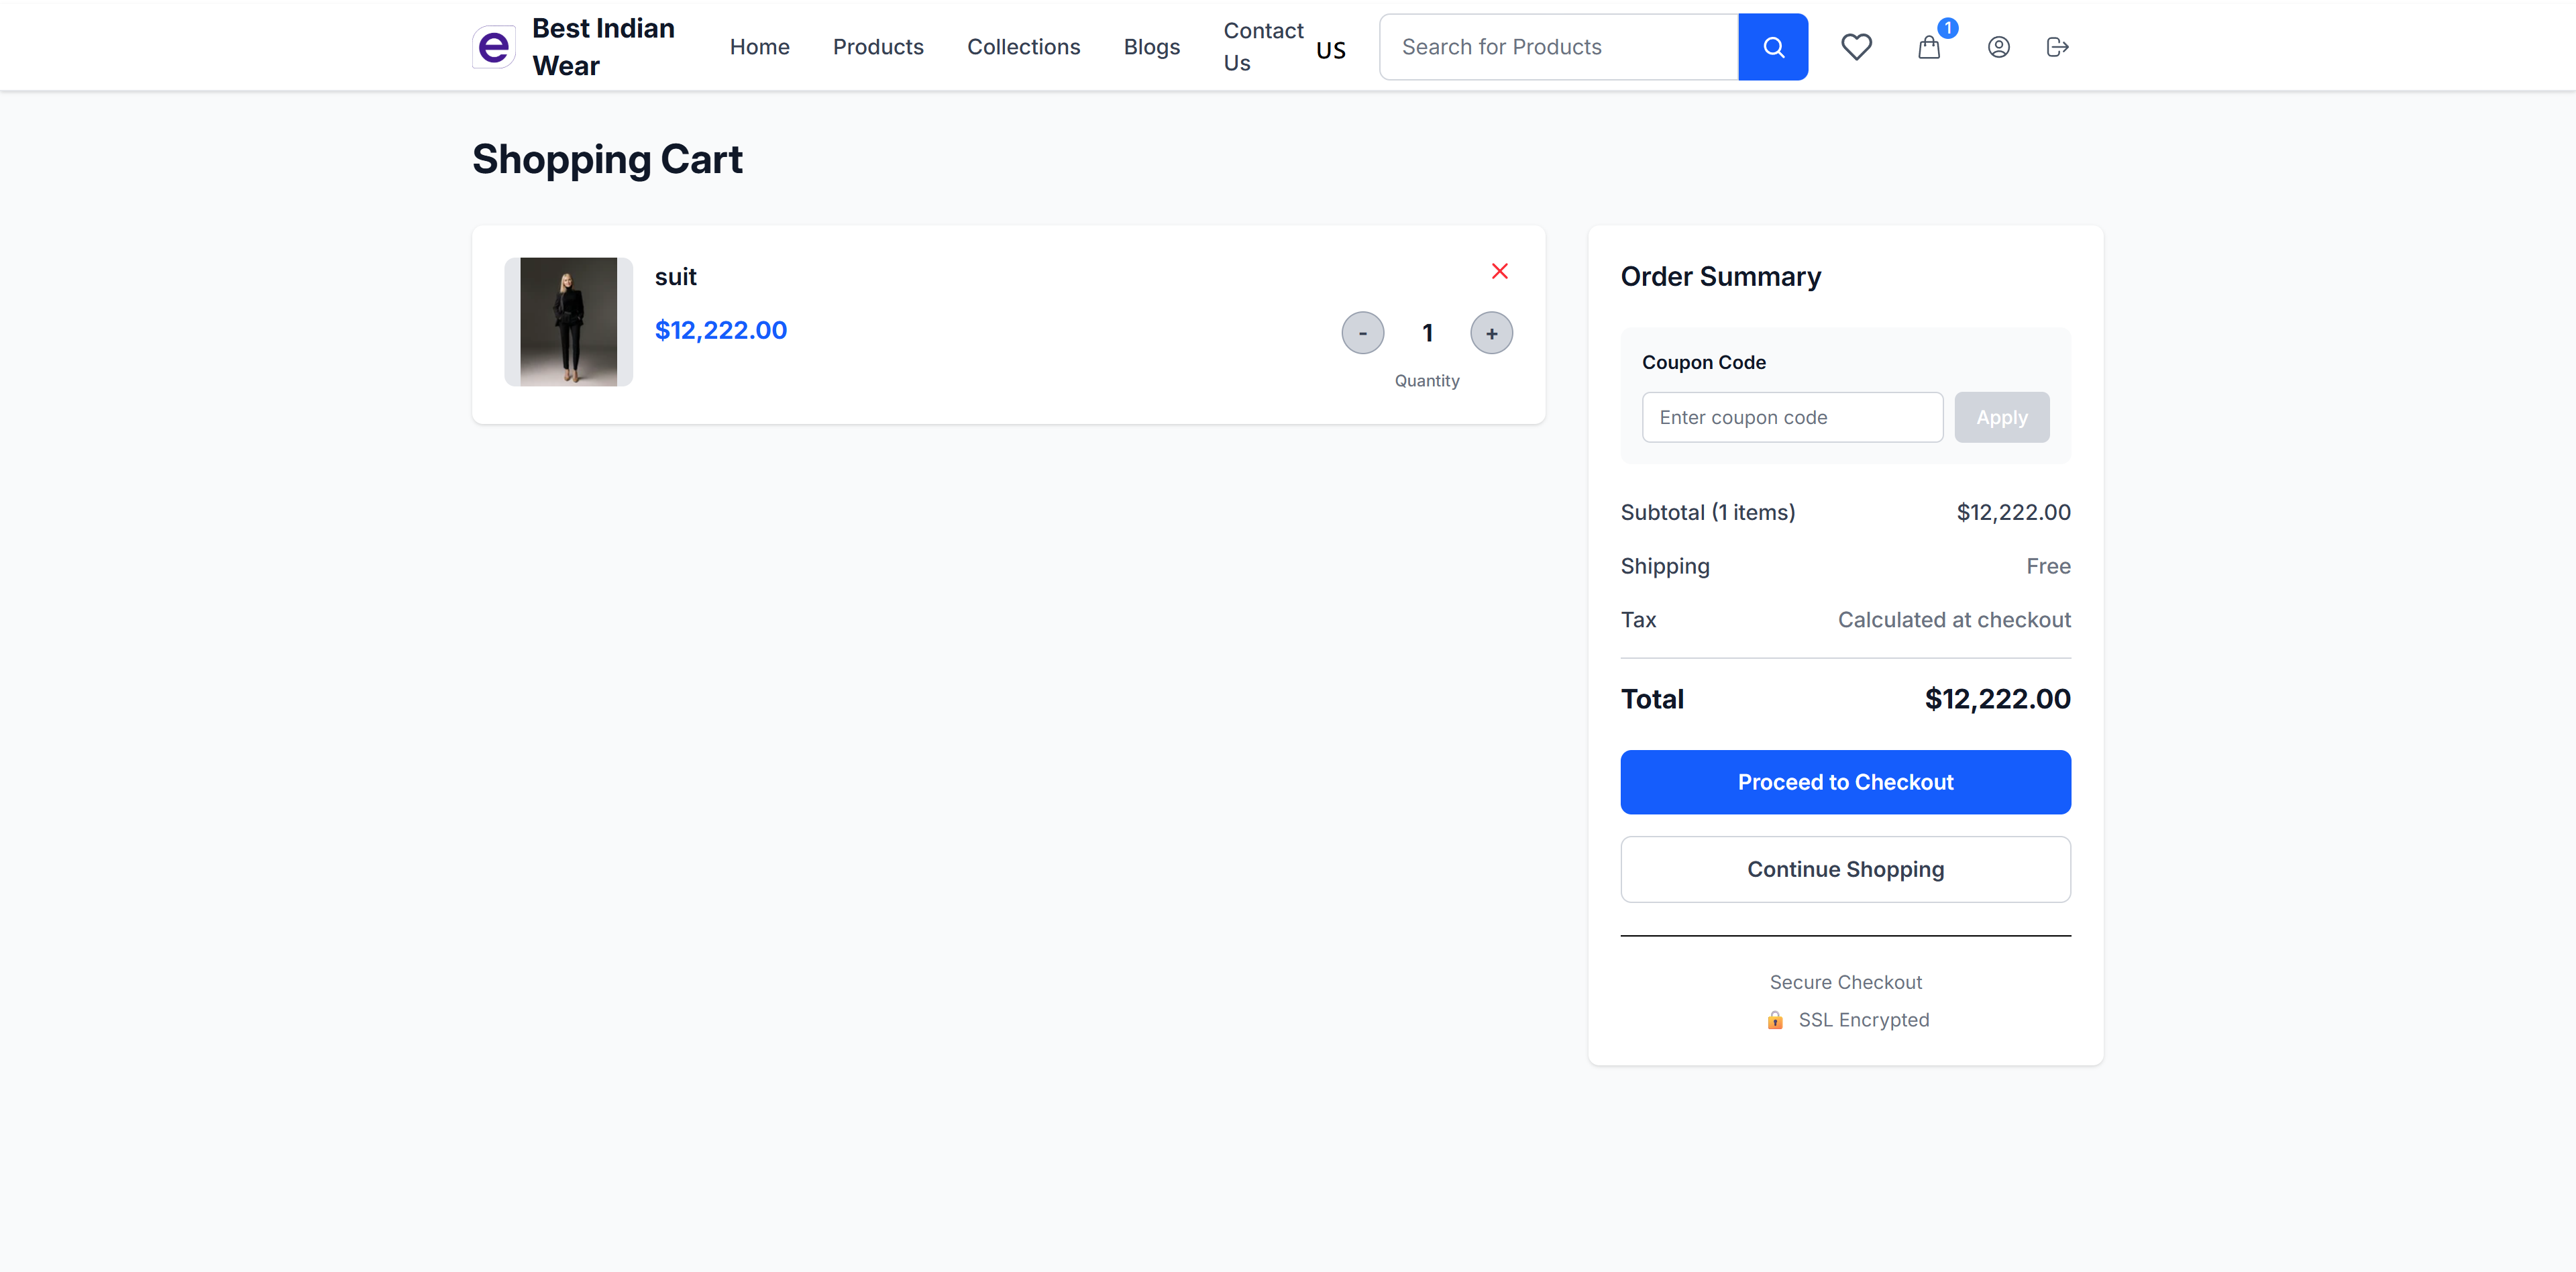Remove the suit with the red X
Image resolution: width=2576 pixels, height=1272 pixels.
pos(1500,271)
